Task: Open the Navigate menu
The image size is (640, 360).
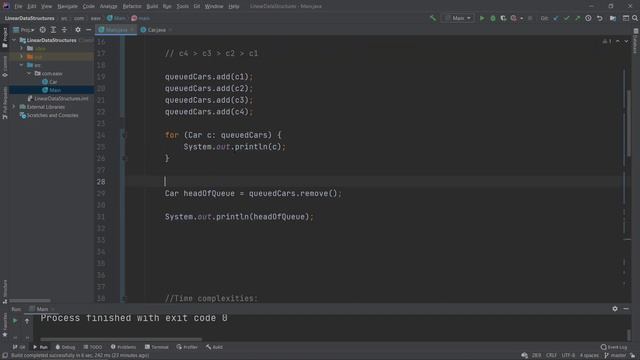Action: coord(67,7)
